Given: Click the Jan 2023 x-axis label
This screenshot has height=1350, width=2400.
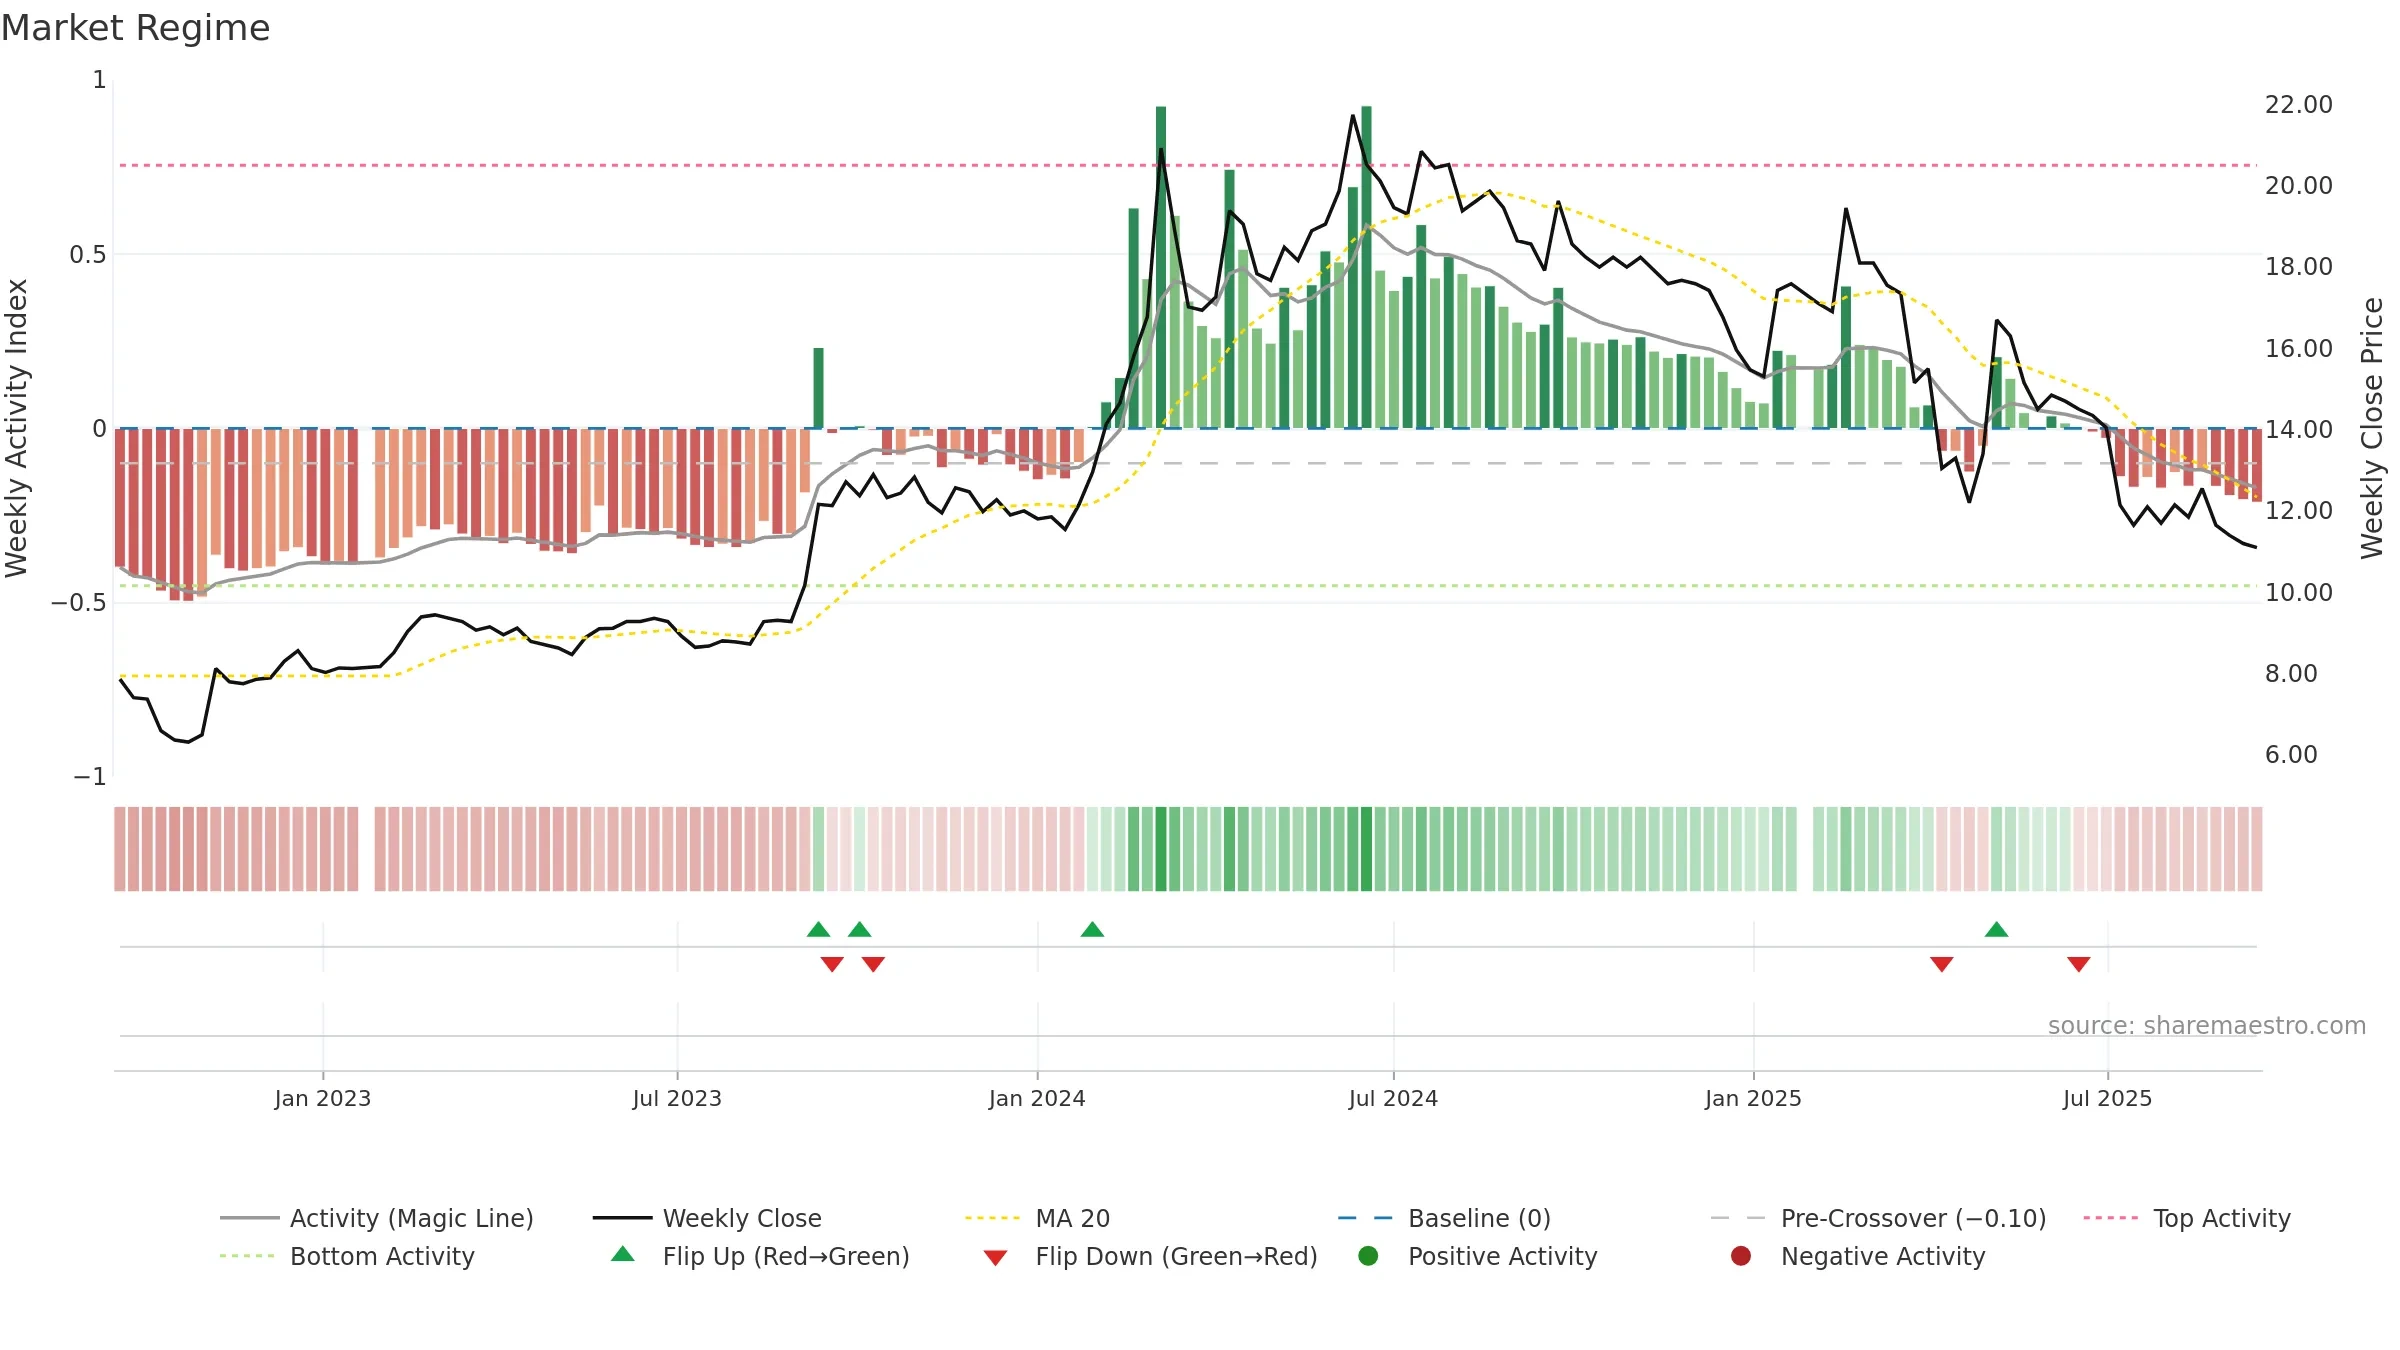Looking at the screenshot, I should point(323,1098).
